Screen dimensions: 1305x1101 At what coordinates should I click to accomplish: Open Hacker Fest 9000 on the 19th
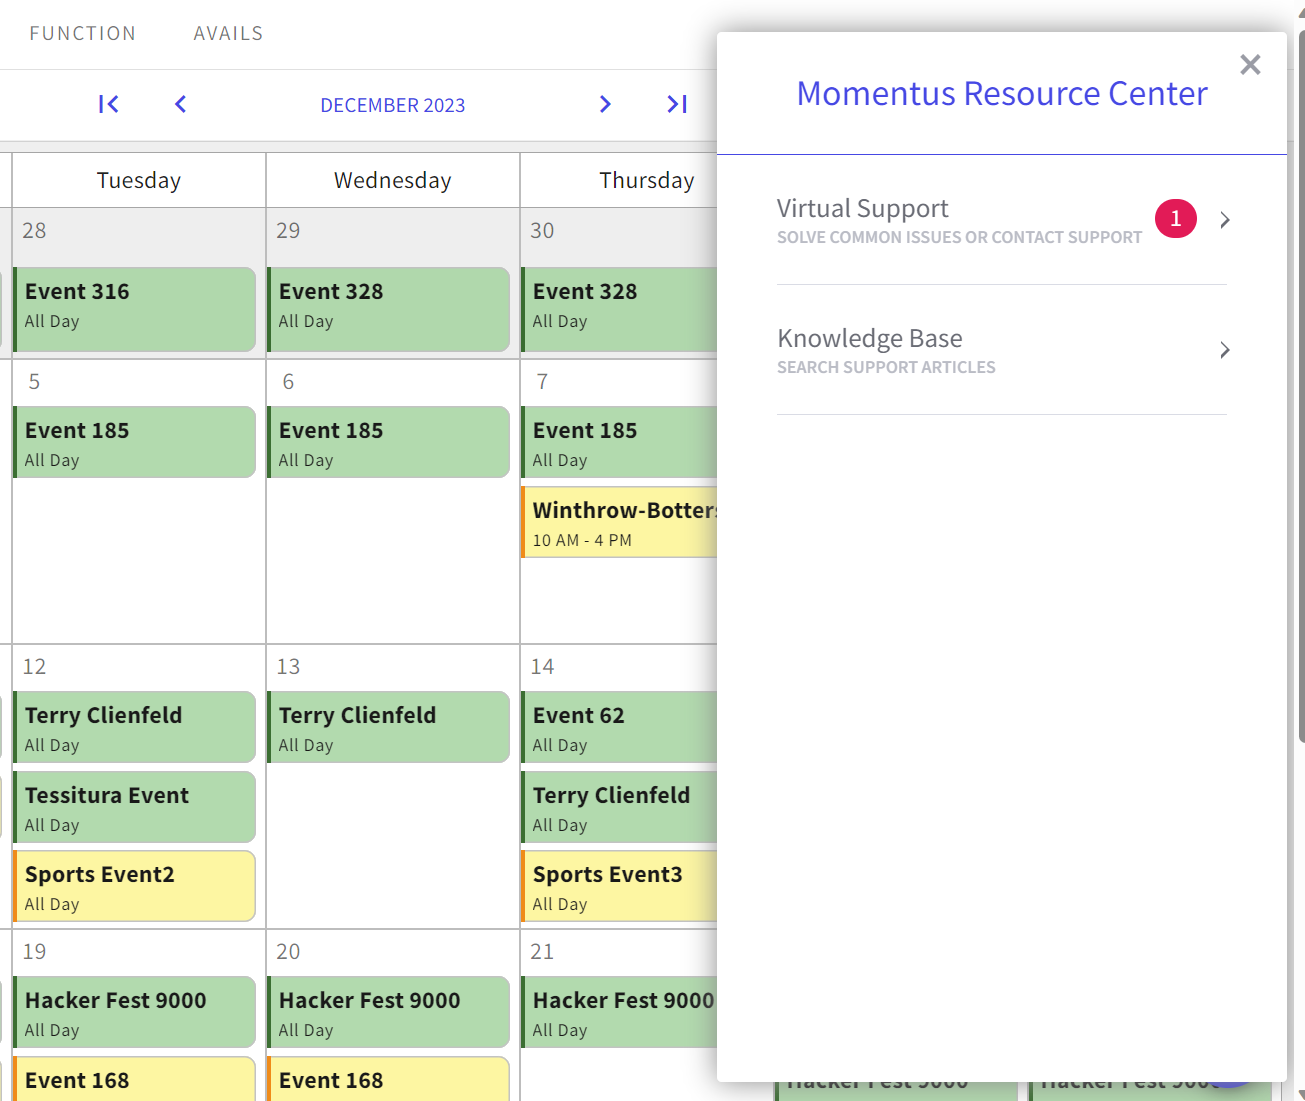coord(134,1012)
